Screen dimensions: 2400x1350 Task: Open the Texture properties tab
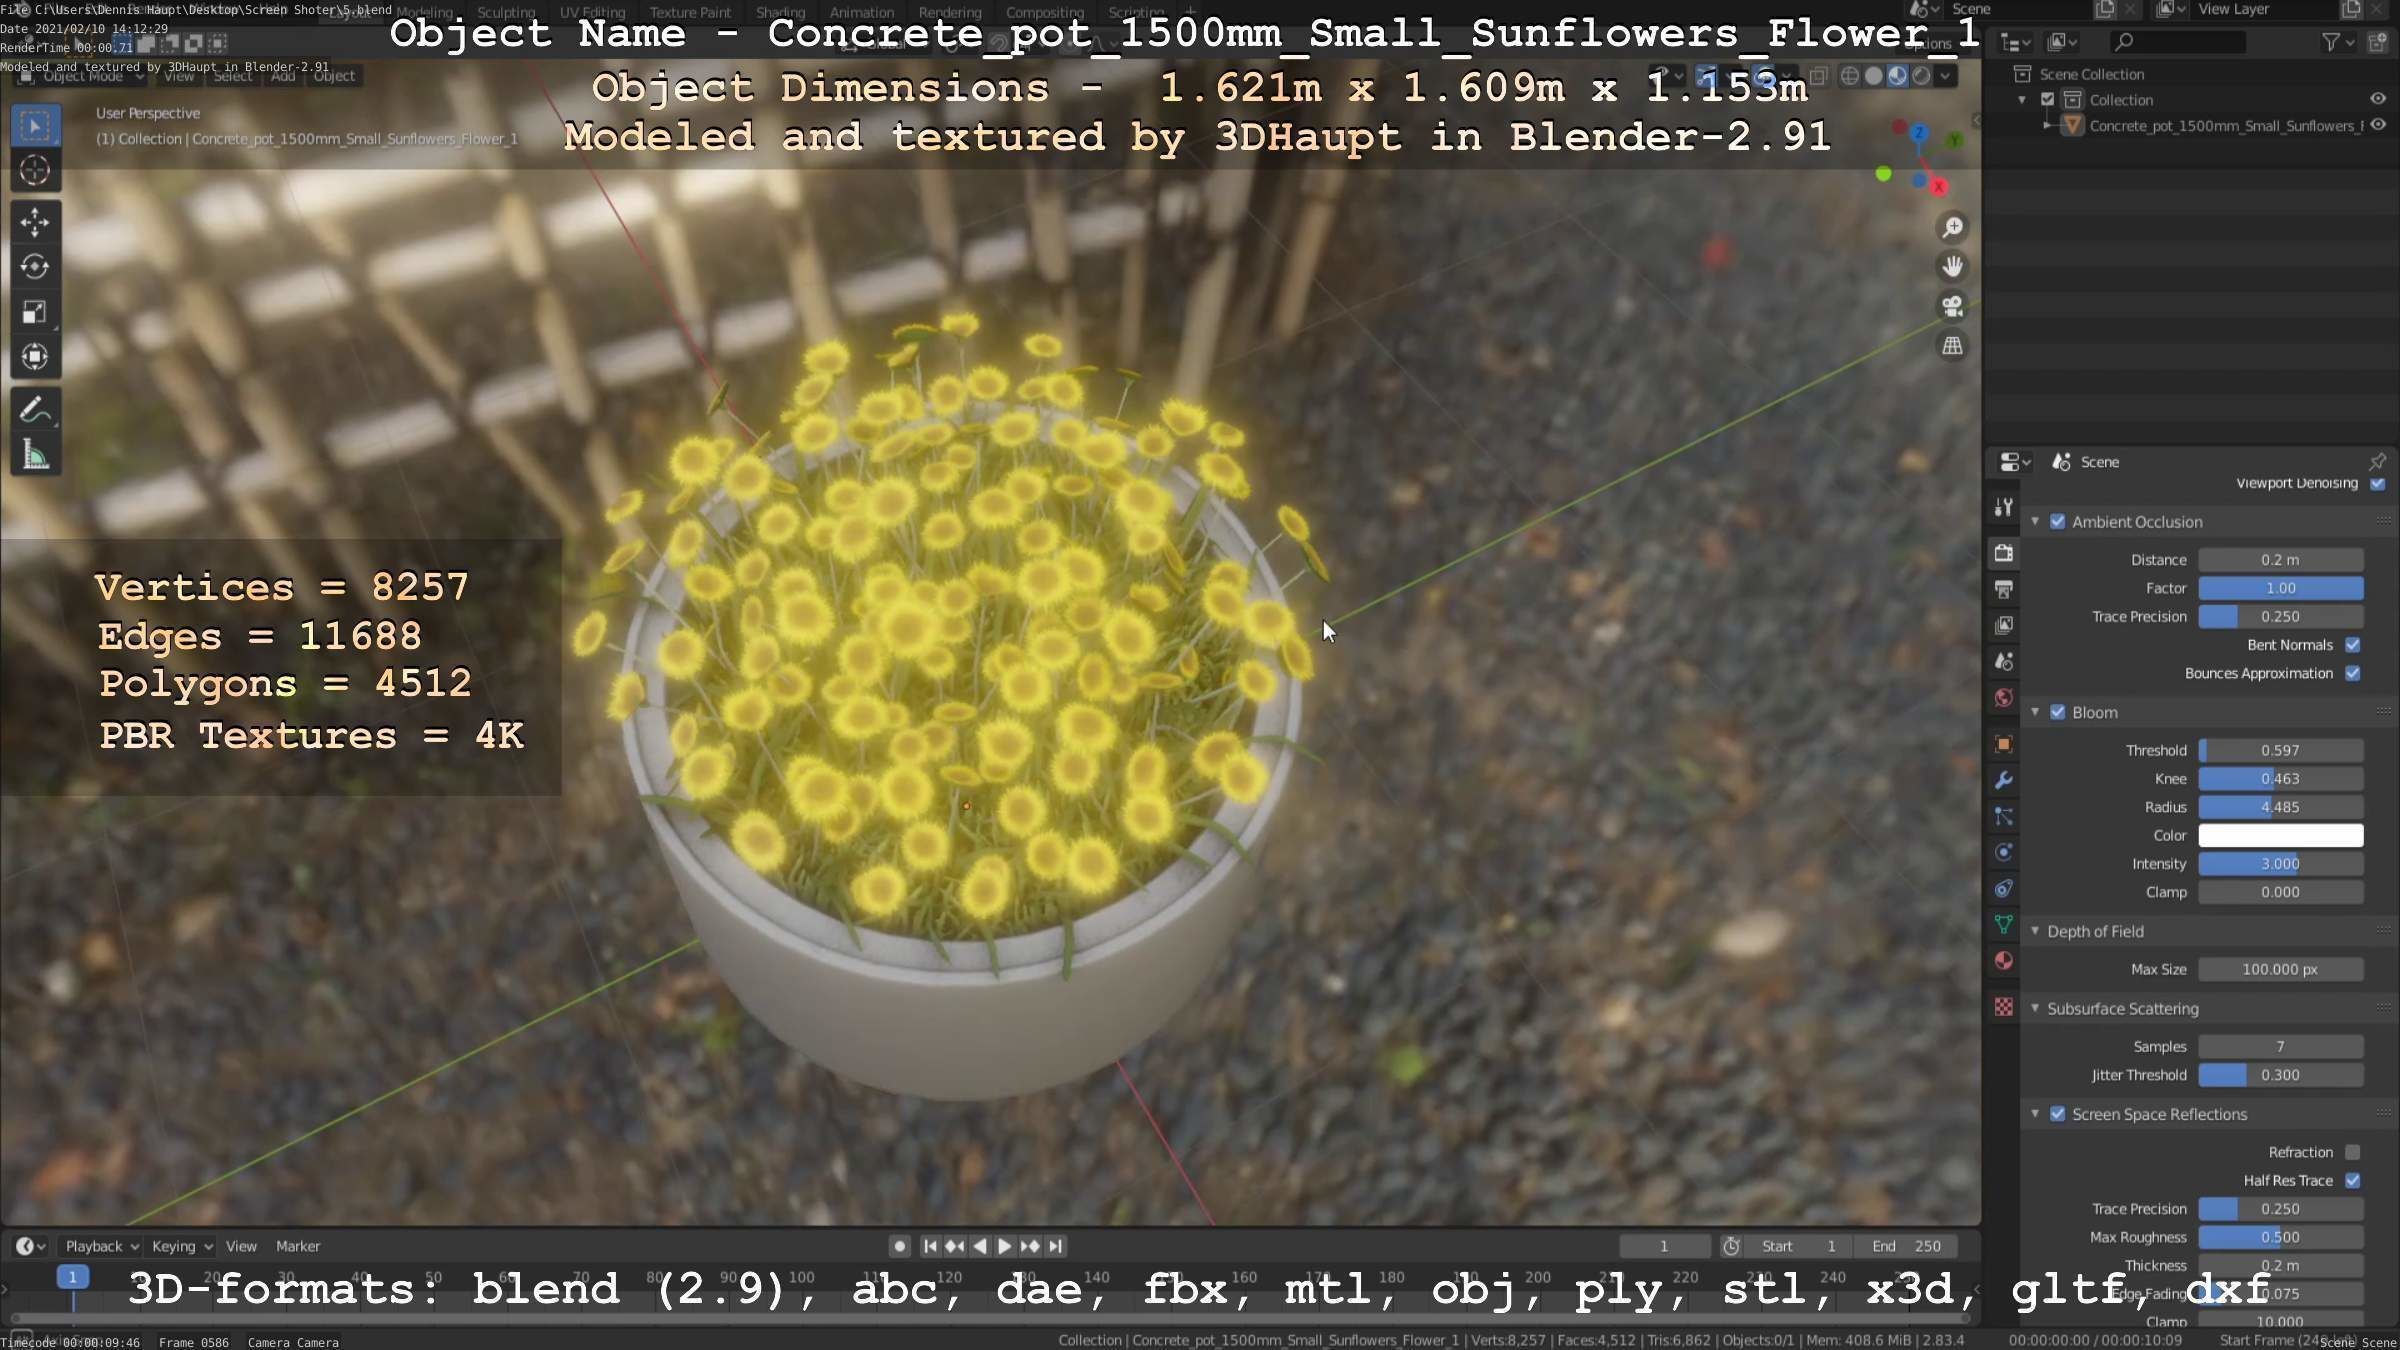coord(2003,1007)
